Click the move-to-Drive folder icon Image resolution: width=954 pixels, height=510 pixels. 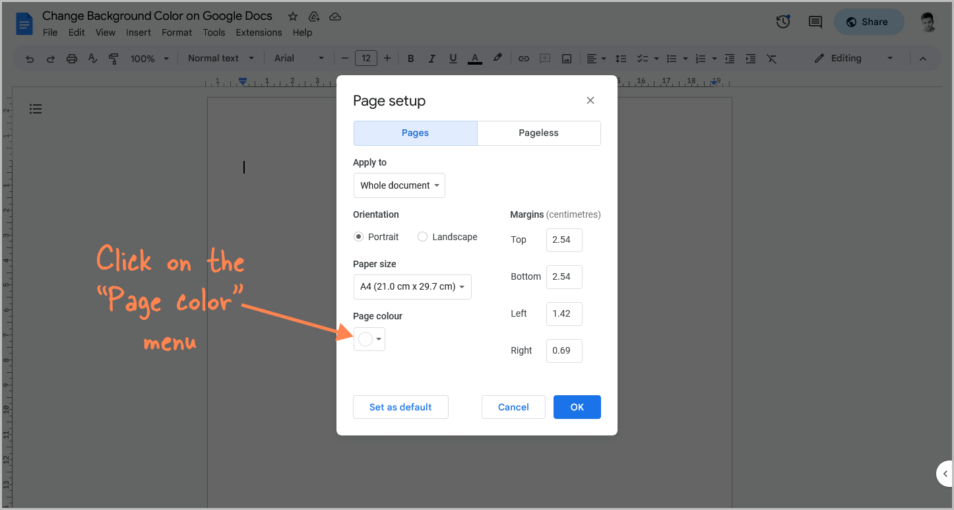(x=314, y=16)
